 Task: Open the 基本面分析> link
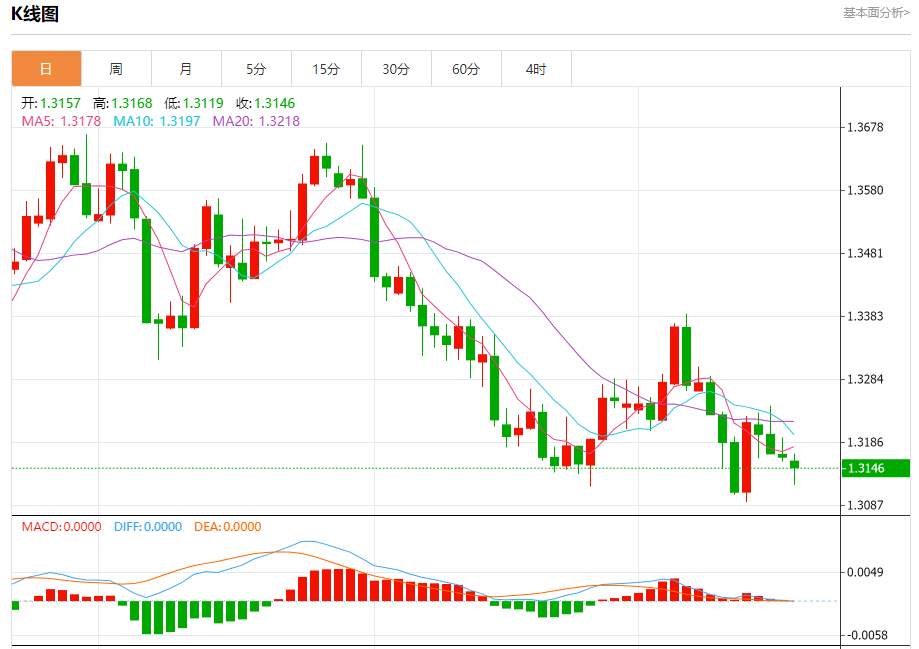[x=876, y=13]
